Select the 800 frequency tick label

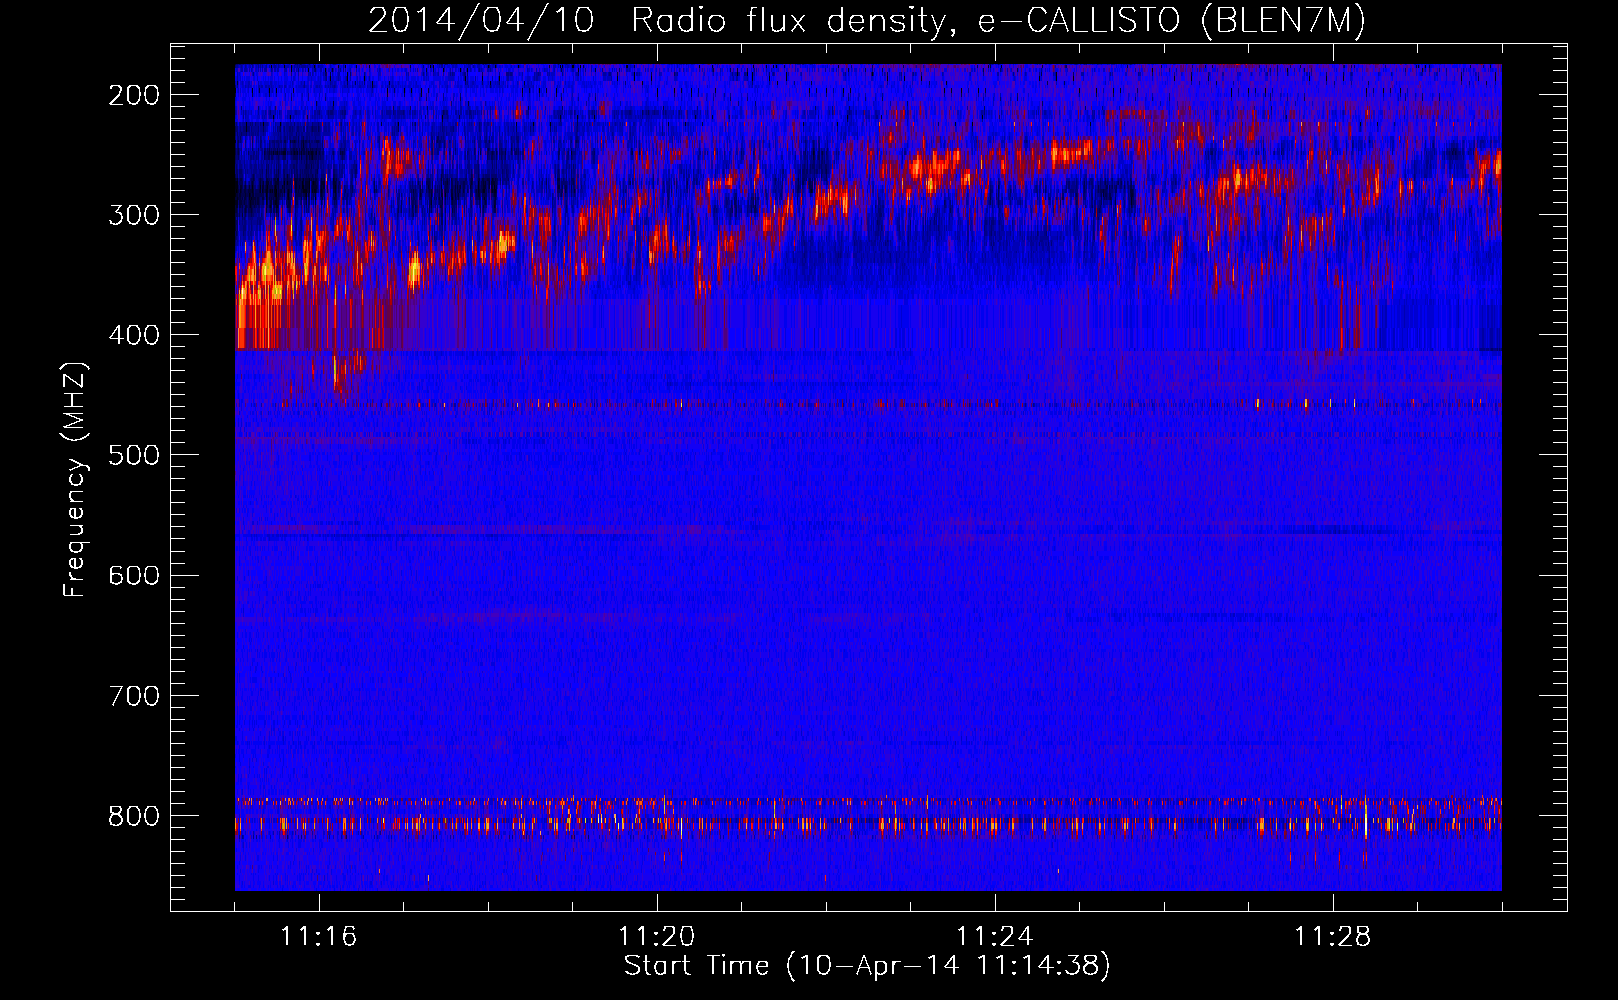134,816
